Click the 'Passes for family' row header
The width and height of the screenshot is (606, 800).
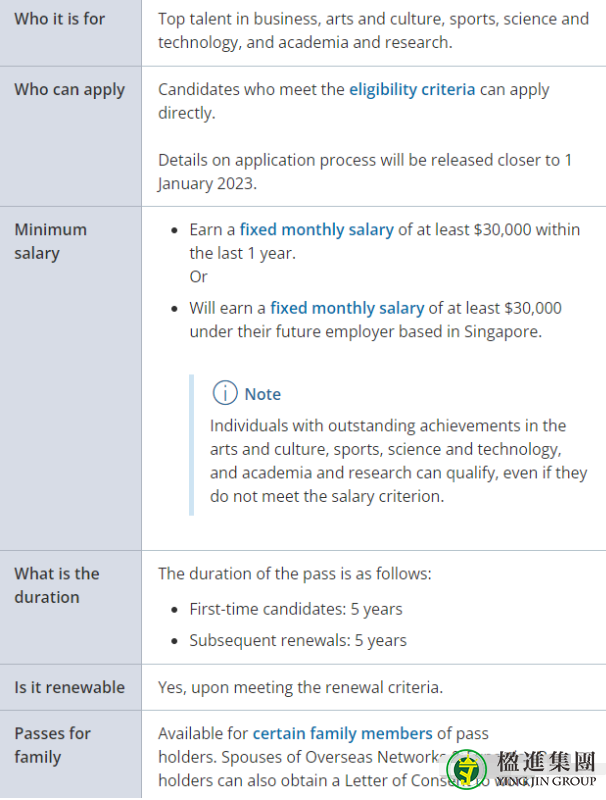(x=53, y=745)
